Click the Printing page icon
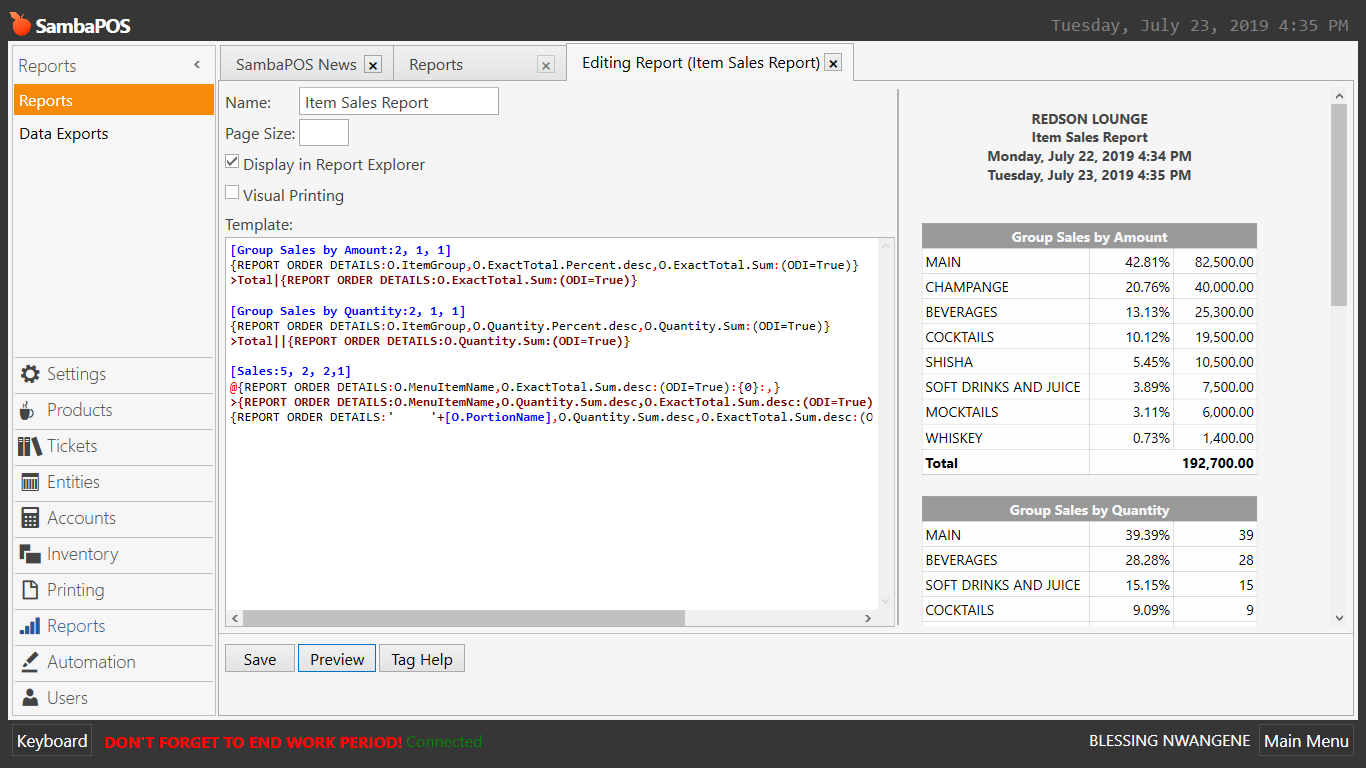Image resolution: width=1366 pixels, height=768 pixels. [x=30, y=590]
